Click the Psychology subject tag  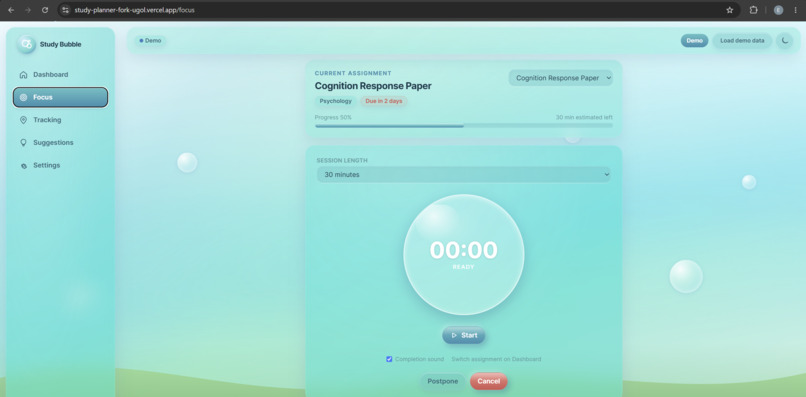[x=336, y=101]
